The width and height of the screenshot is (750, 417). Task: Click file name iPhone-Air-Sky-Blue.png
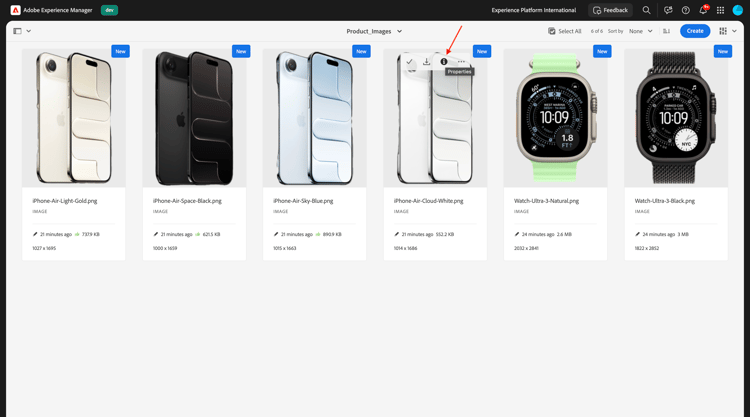303,201
